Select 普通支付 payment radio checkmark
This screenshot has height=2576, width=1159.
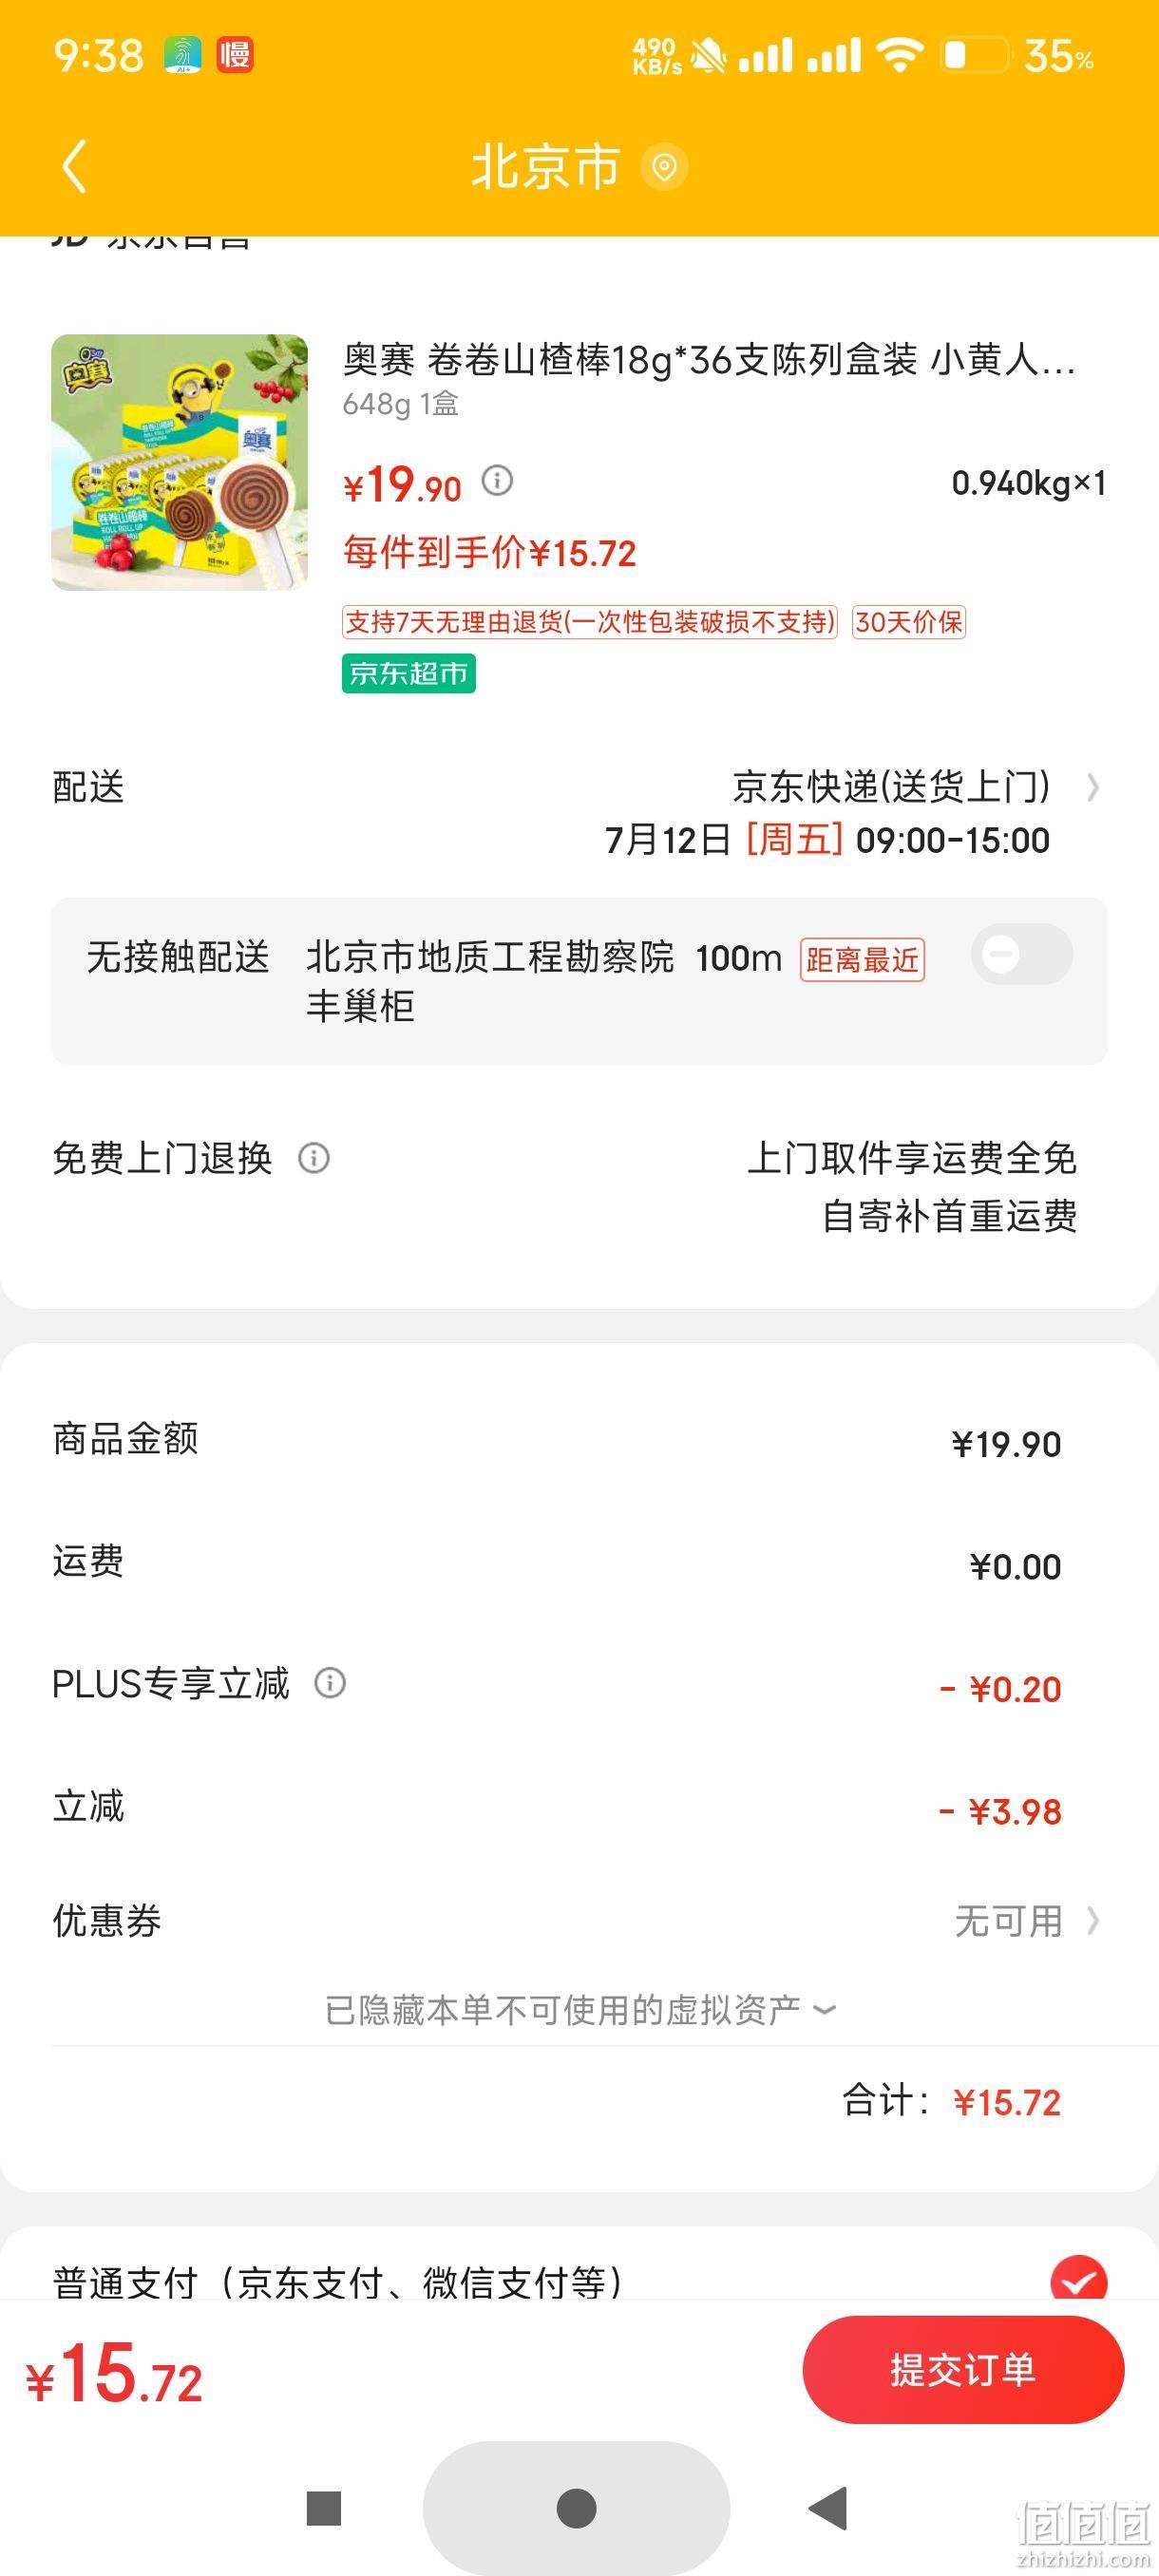[x=1079, y=2280]
